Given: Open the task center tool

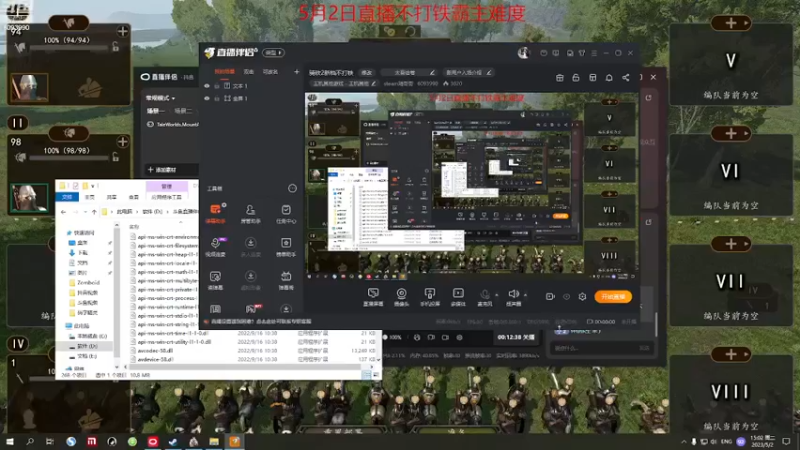Looking at the screenshot, I should coord(286,213).
